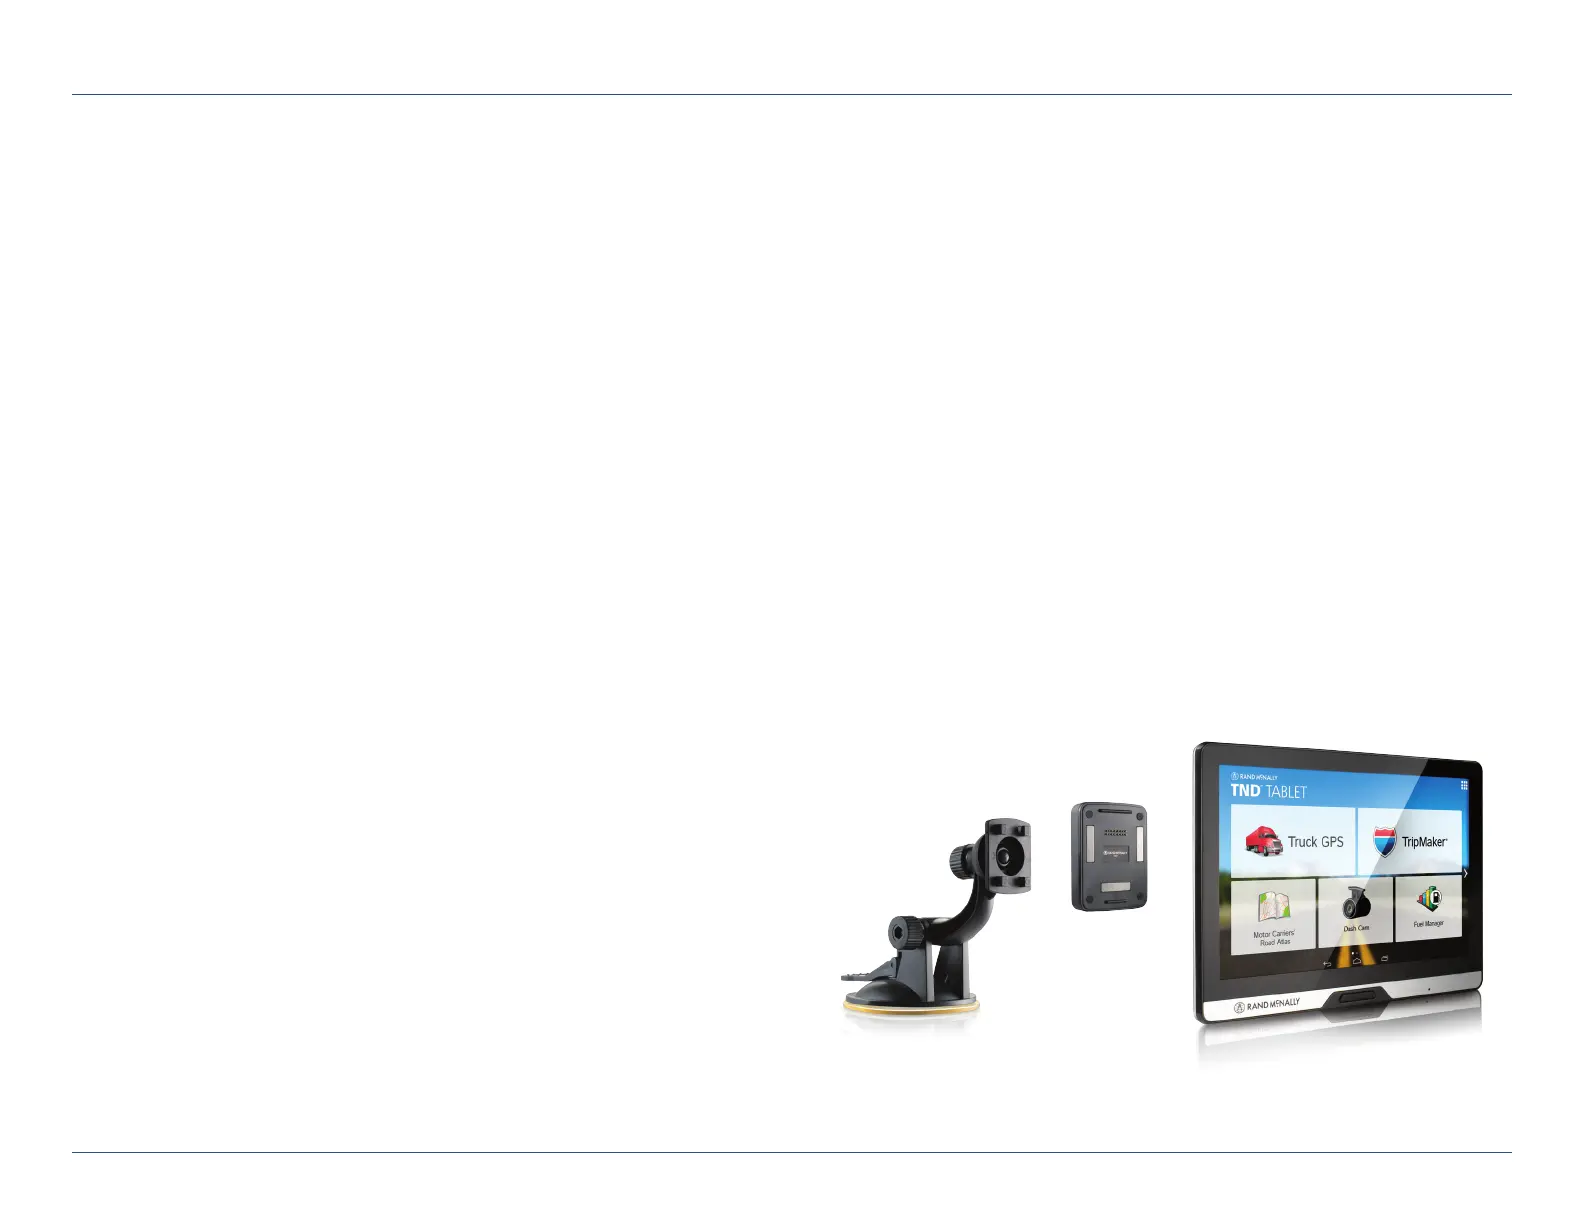Launch the Dash Cam camera icon

click(1356, 904)
